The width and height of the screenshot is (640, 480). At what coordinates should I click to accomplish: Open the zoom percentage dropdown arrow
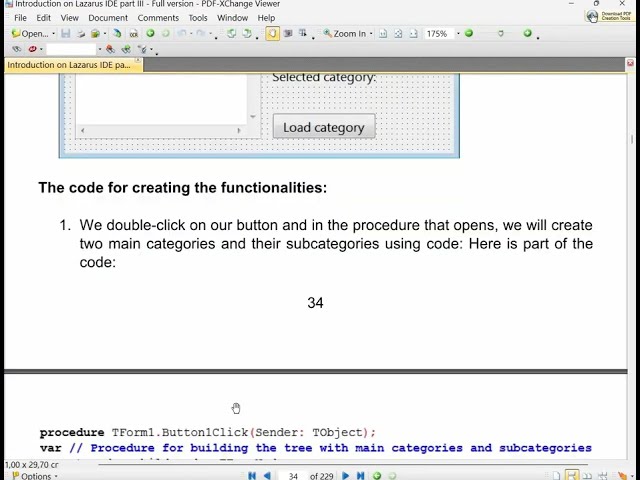[x=458, y=33]
